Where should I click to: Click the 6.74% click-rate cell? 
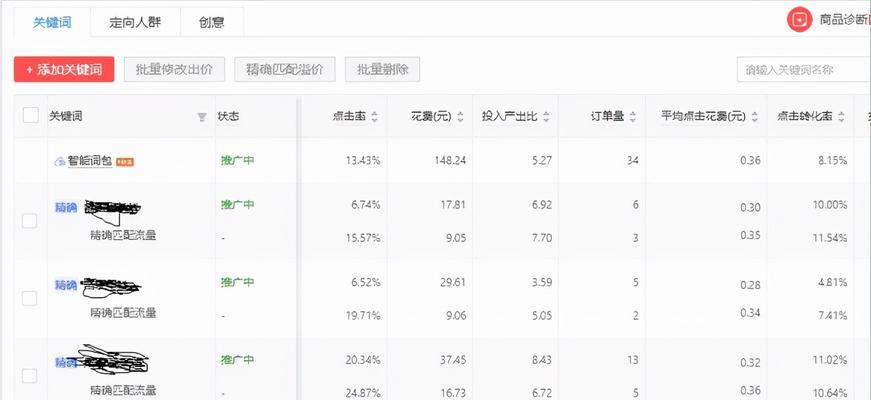click(x=366, y=205)
